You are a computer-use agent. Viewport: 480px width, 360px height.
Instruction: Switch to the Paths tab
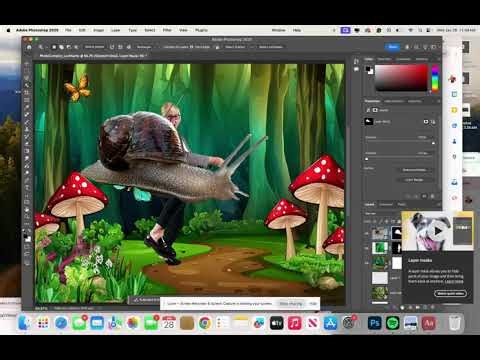click(402, 204)
